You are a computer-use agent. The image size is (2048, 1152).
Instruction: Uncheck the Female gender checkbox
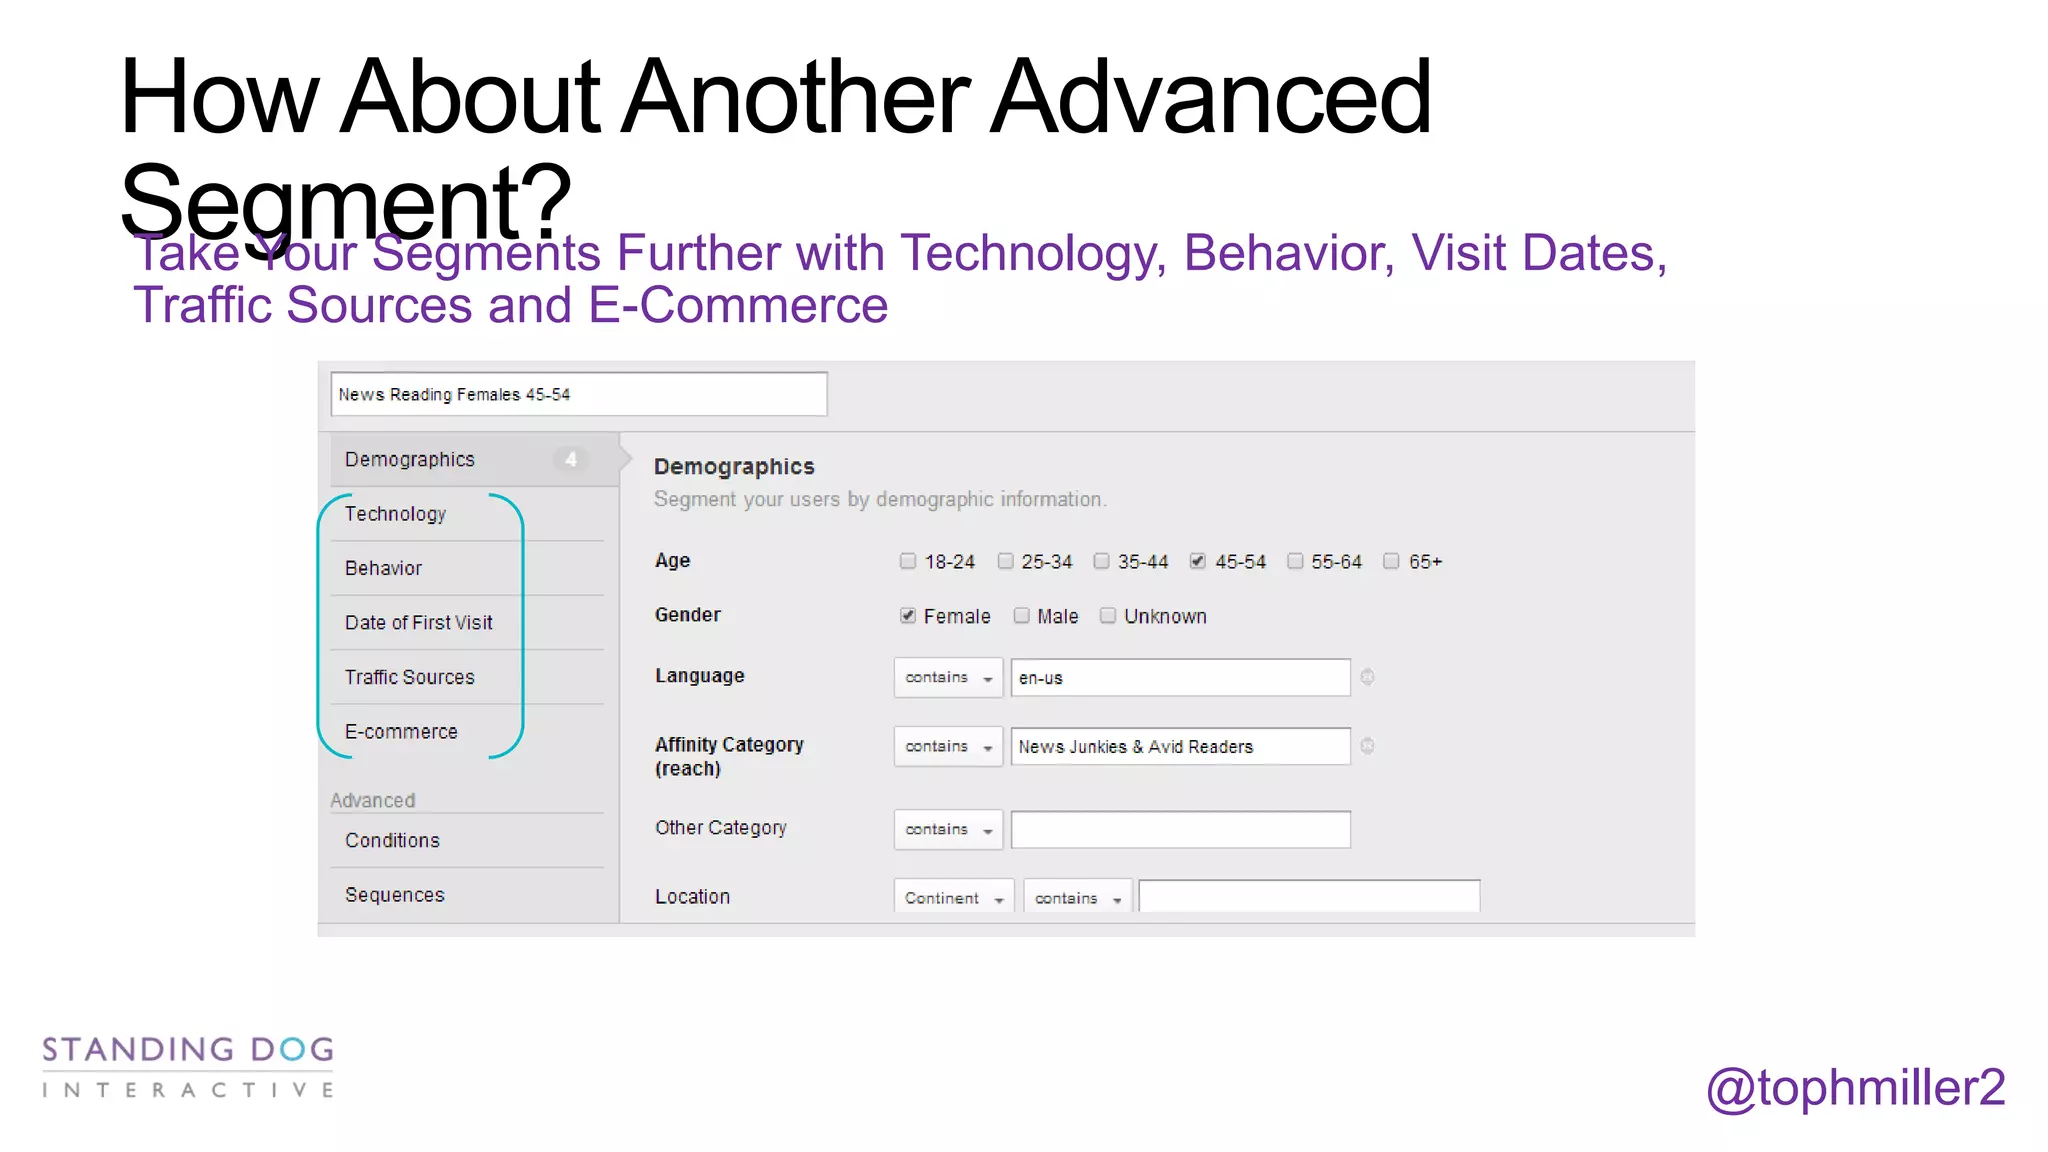(x=908, y=616)
